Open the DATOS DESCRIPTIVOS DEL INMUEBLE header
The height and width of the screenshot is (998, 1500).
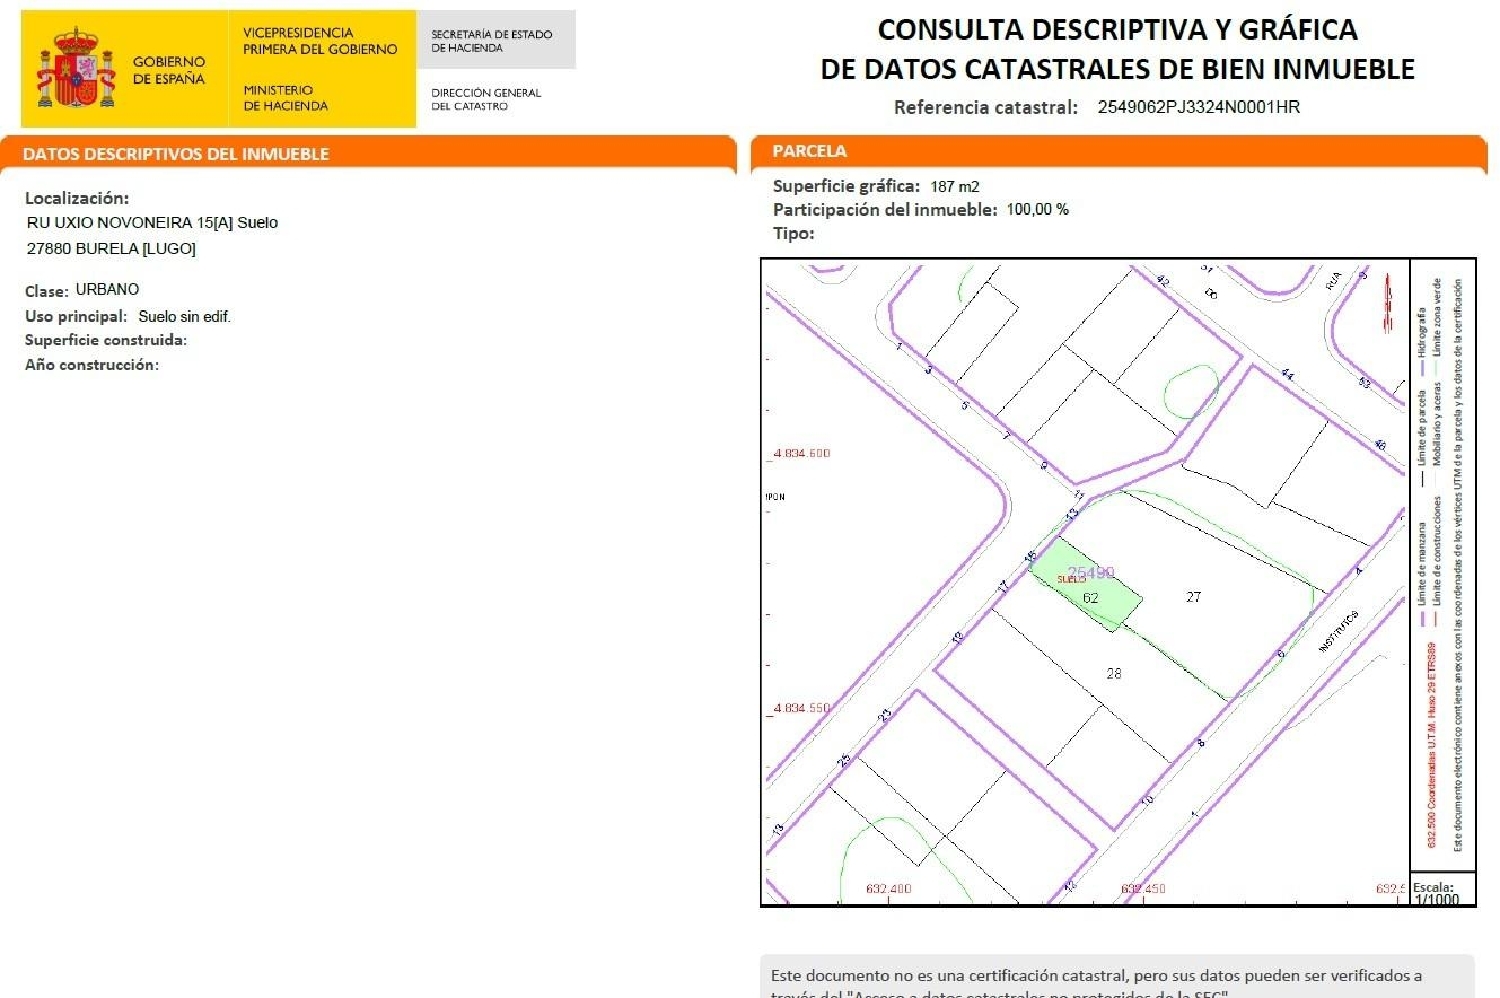(x=175, y=154)
